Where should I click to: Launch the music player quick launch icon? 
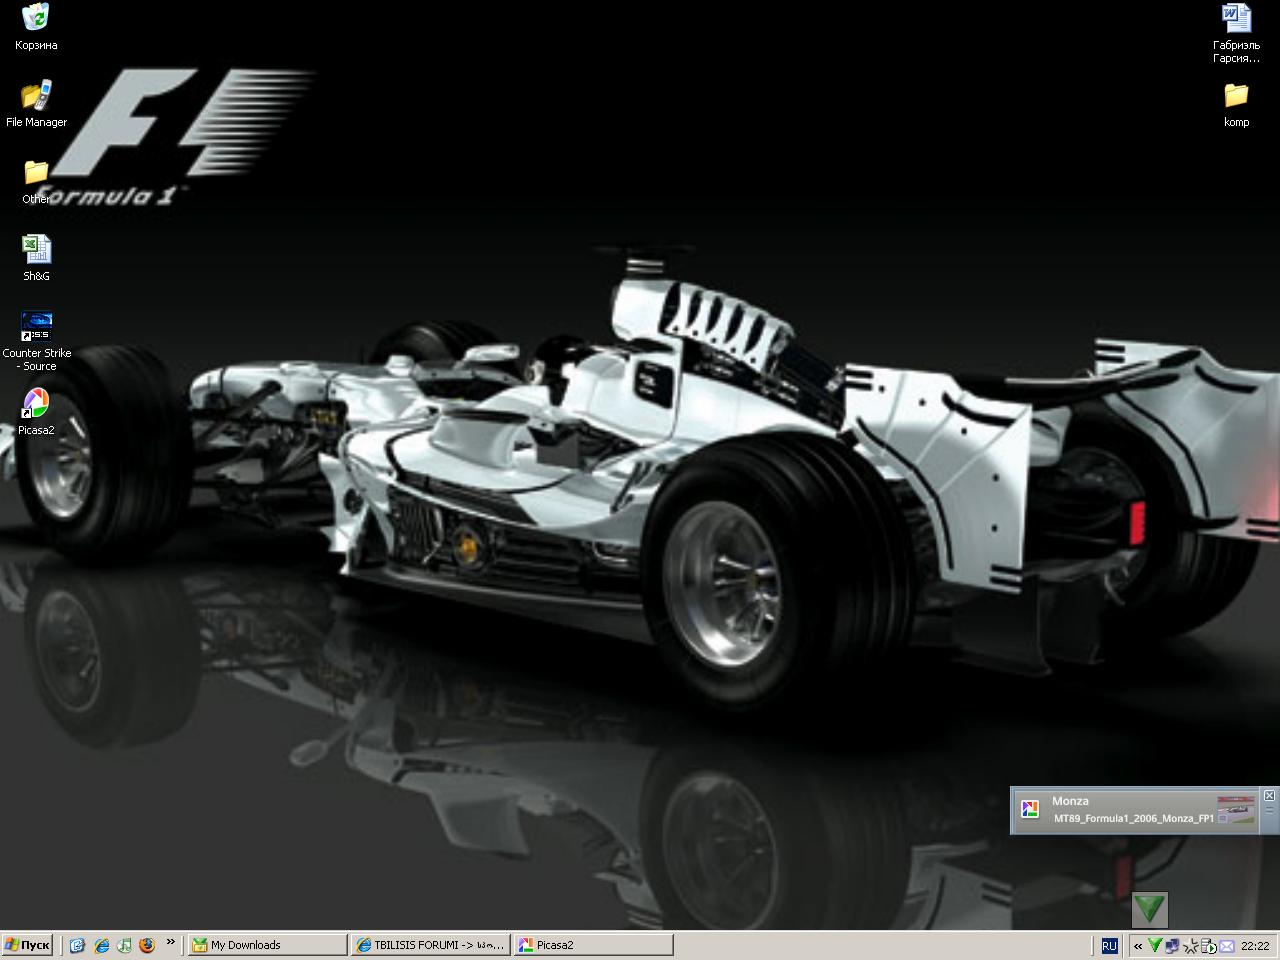click(124, 945)
